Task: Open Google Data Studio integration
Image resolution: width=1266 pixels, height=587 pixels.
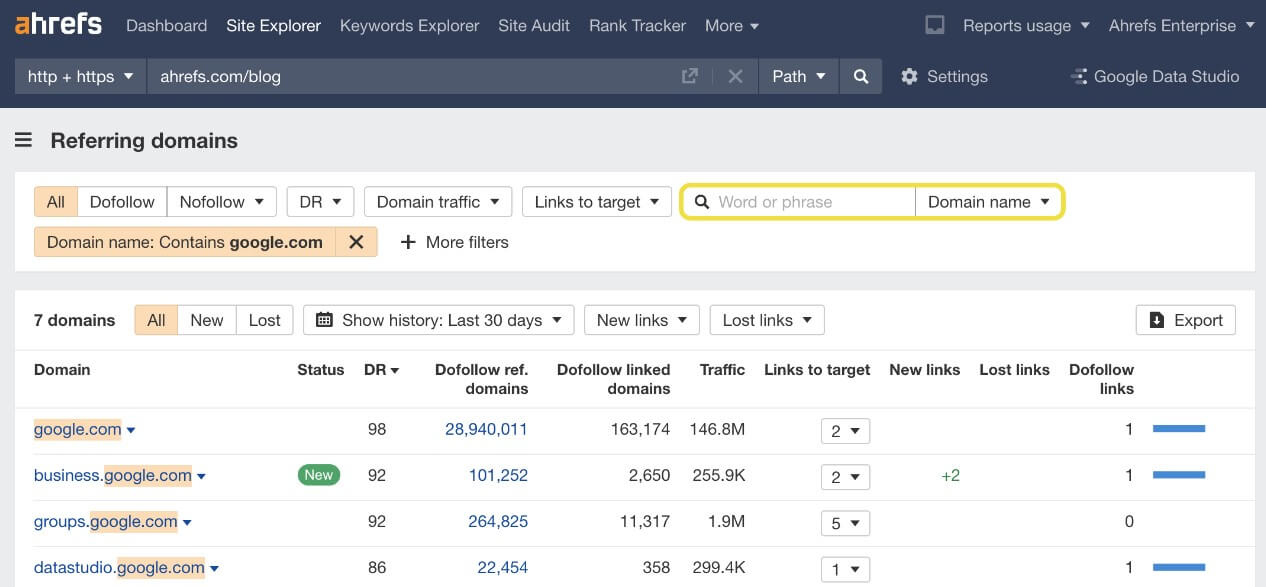Action: click(1155, 76)
